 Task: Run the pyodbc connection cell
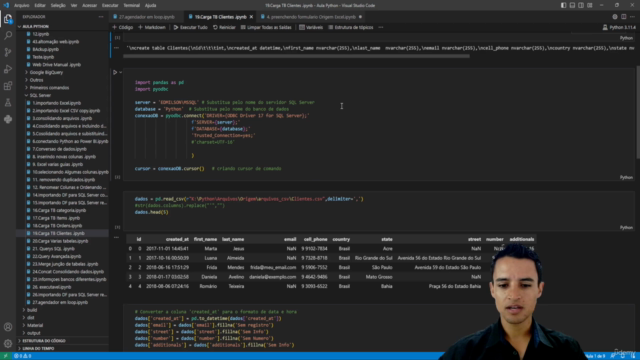tap(115, 72)
